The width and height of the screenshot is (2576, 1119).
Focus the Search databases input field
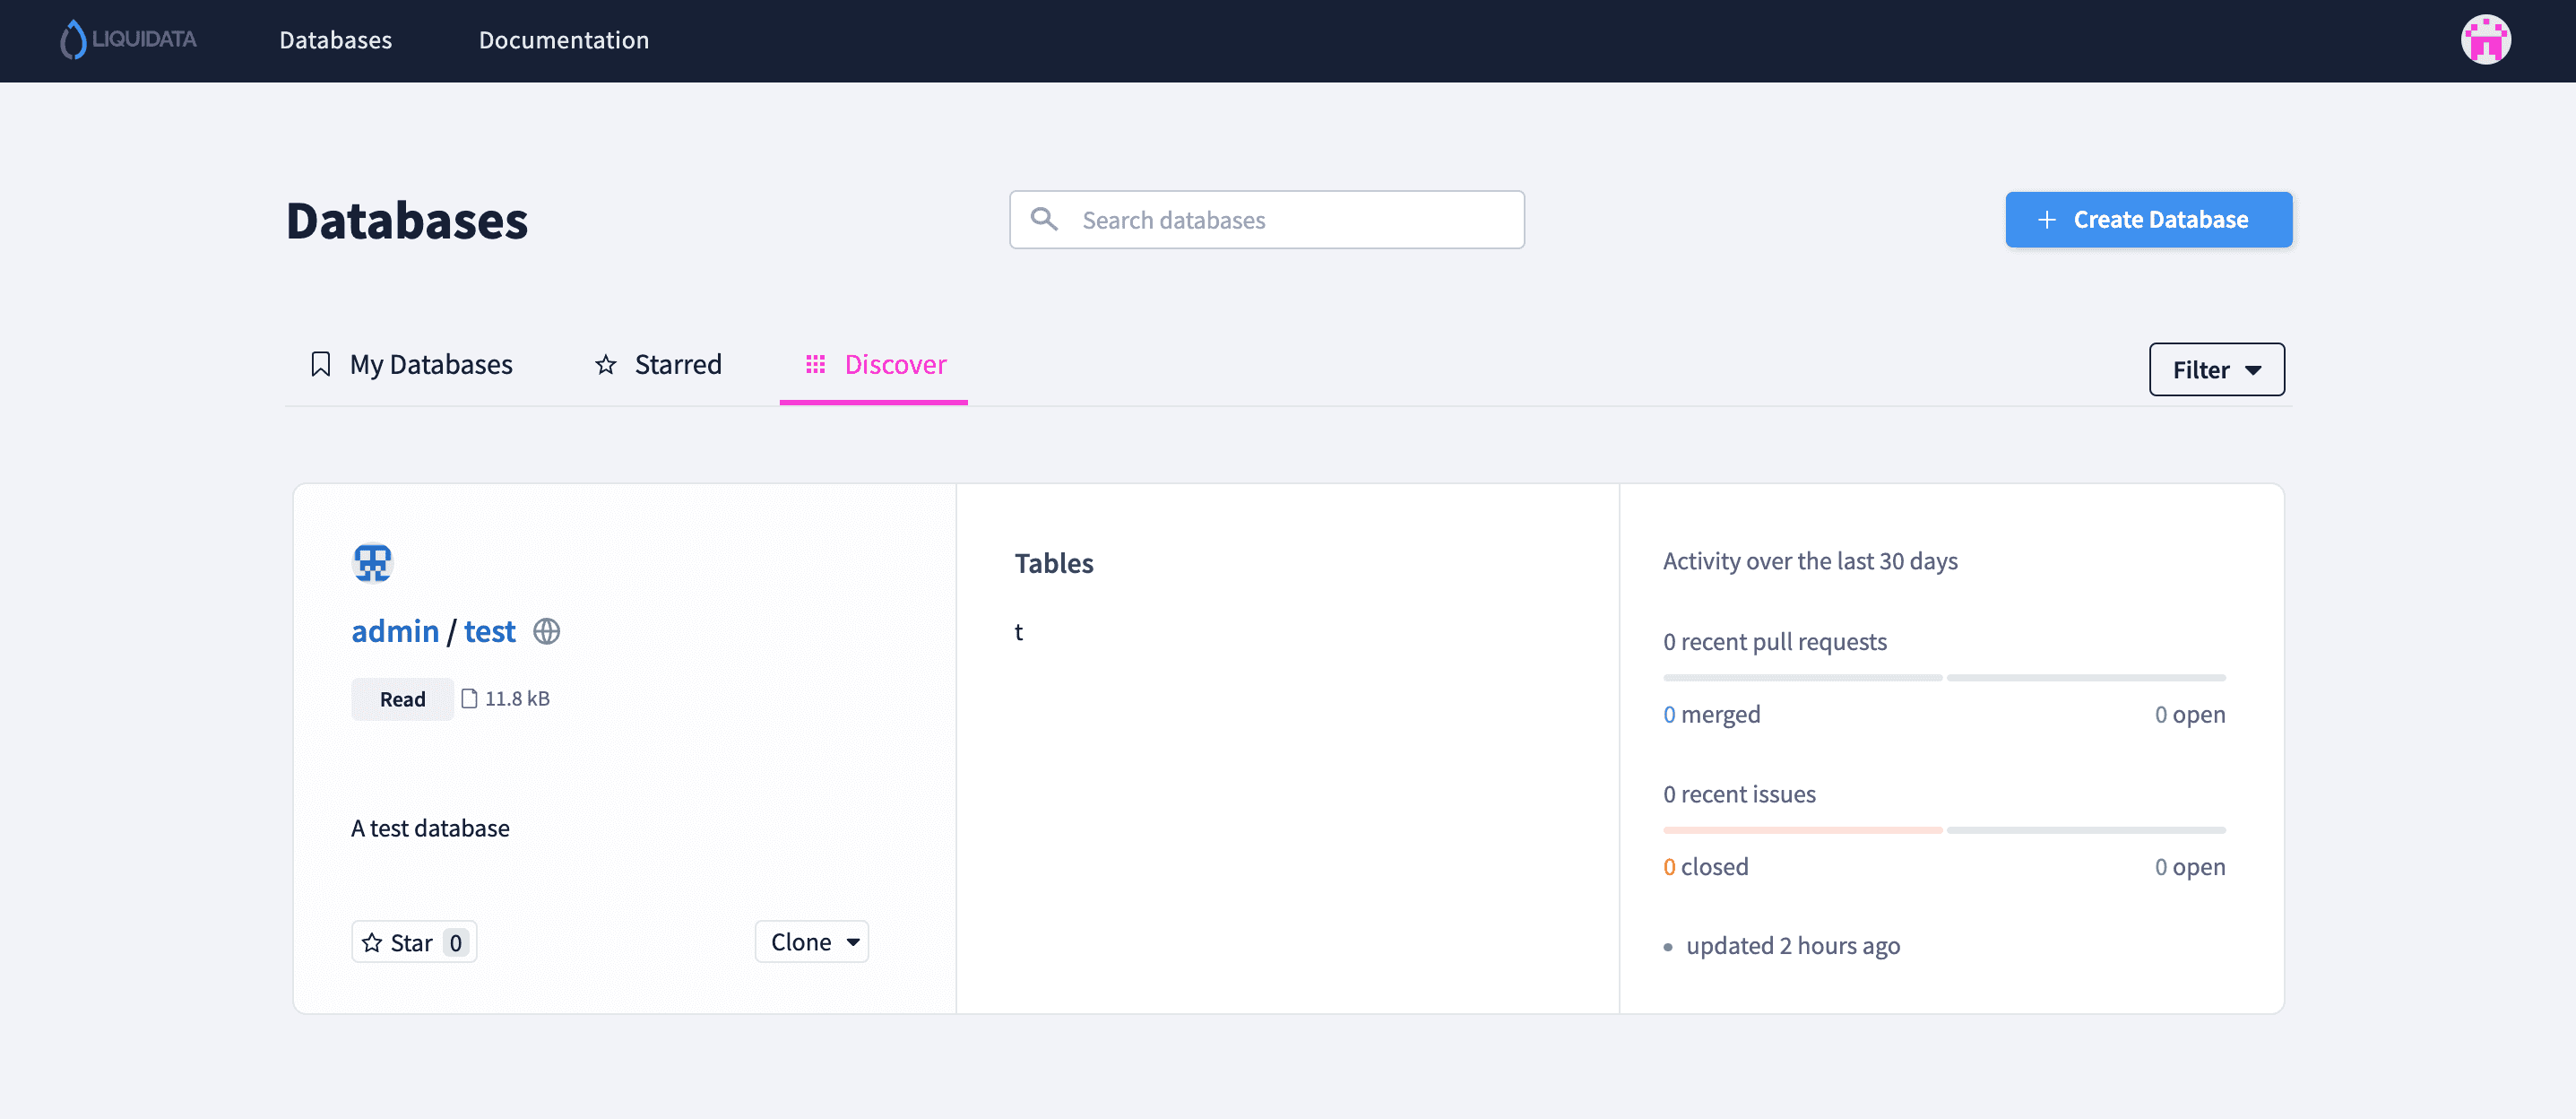1267,220
